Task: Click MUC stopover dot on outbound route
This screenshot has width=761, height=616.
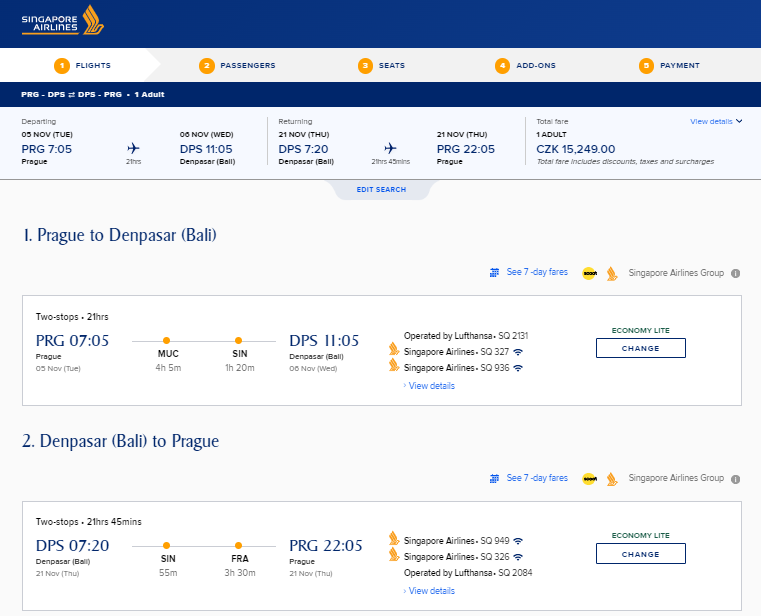Action: (166, 341)
